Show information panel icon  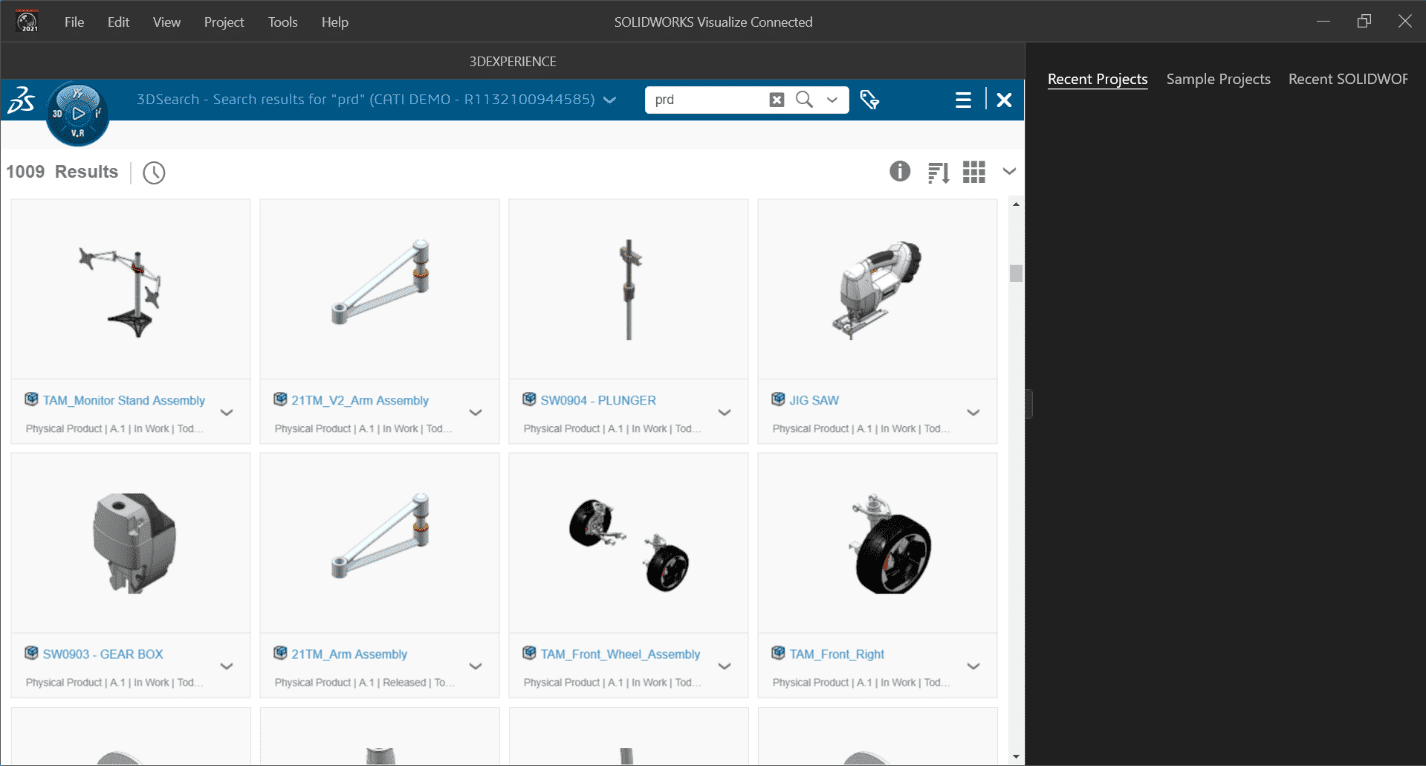[900, 171]
